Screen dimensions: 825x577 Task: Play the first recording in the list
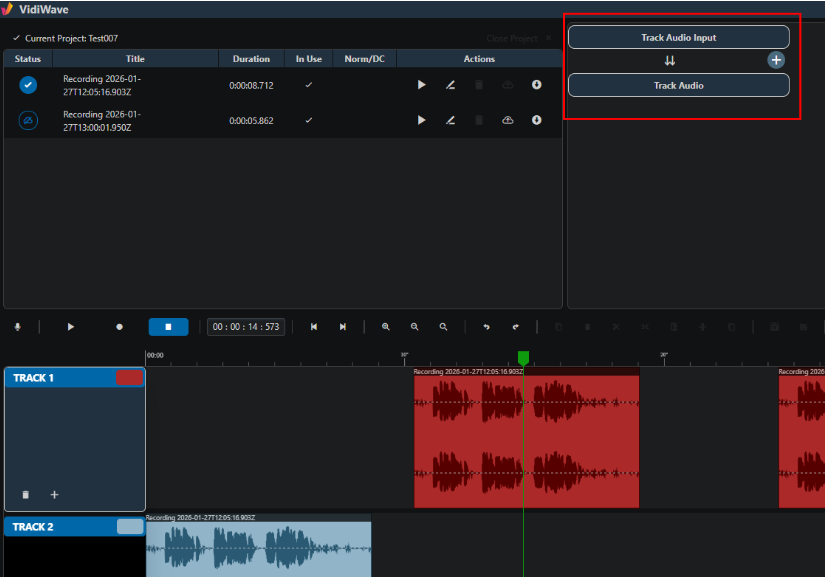(x=421, y=85)
